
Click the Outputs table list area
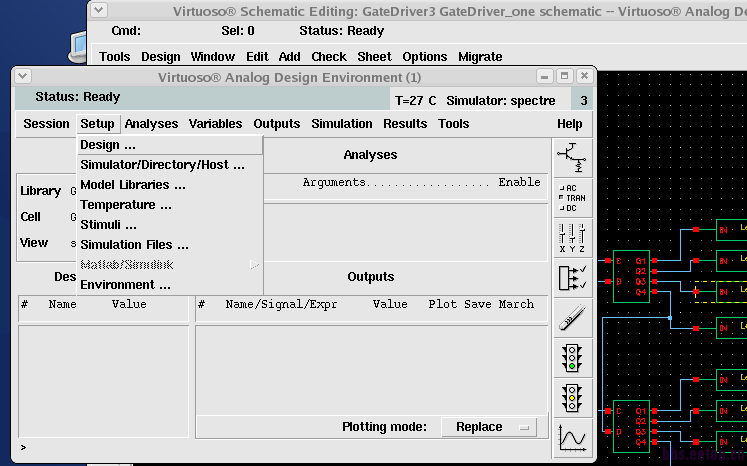coord(372,370)
